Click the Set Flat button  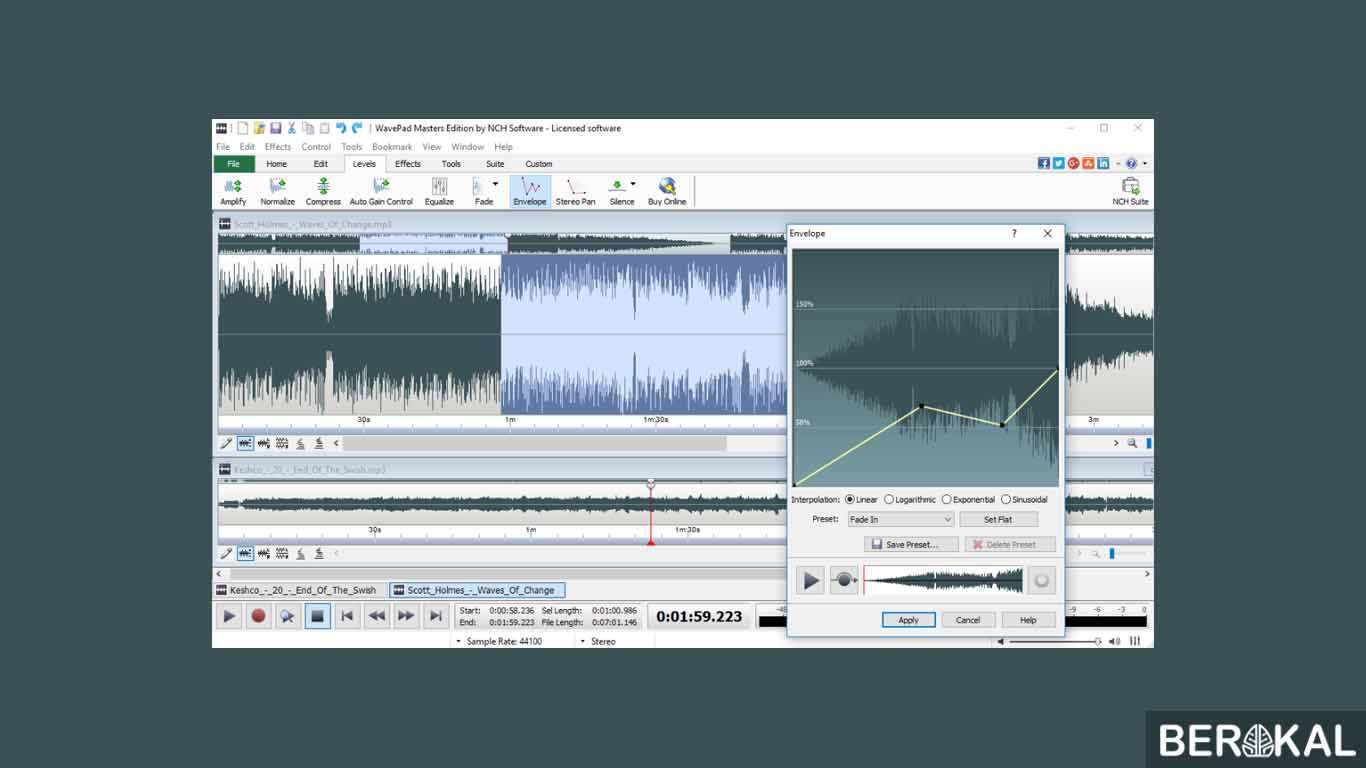[x=998, y=520]
